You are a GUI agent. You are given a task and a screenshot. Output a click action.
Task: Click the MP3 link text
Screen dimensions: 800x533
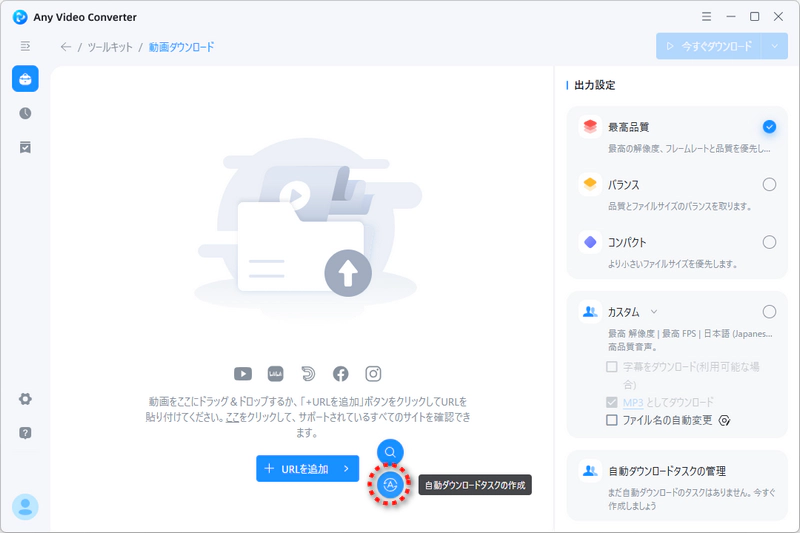tap(633, 402)
